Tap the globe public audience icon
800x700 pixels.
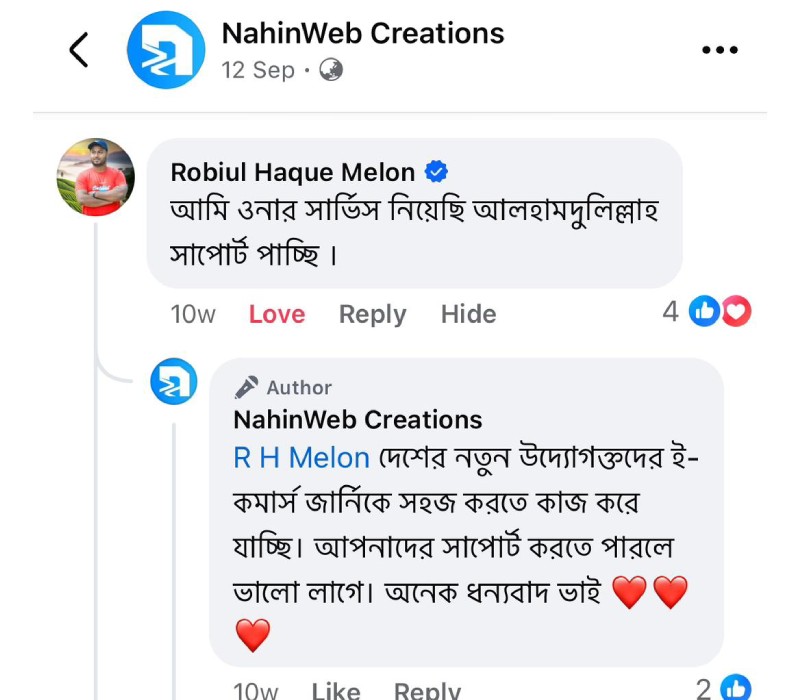pos(330,70)
